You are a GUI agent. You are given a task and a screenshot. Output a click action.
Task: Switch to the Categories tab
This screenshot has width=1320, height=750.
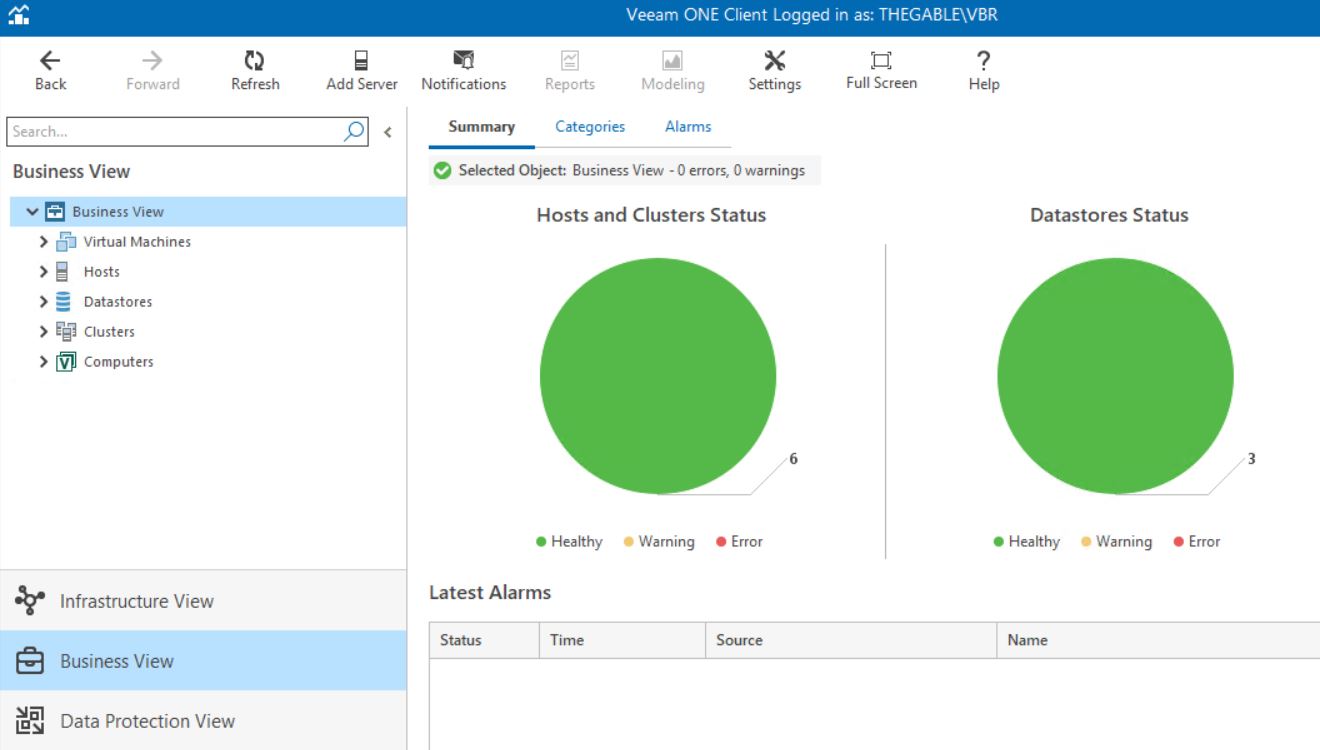point(590,127)
